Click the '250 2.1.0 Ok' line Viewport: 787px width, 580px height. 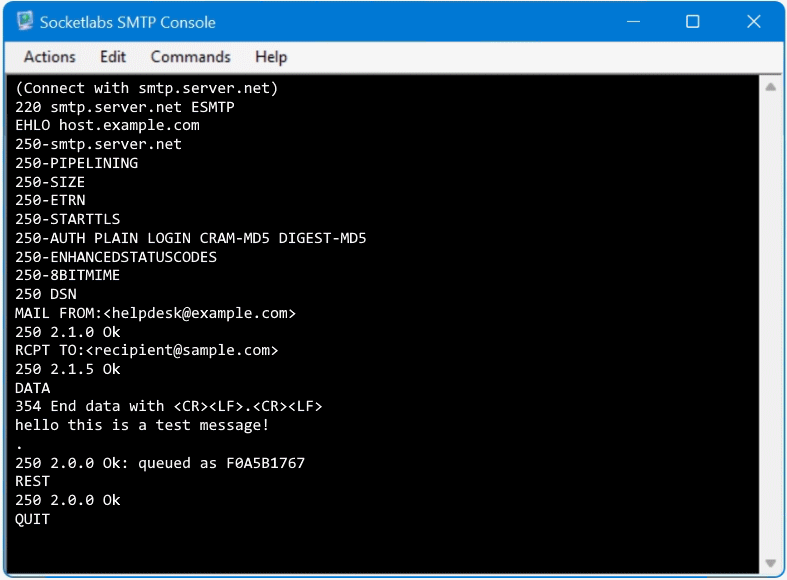point(68,332)
